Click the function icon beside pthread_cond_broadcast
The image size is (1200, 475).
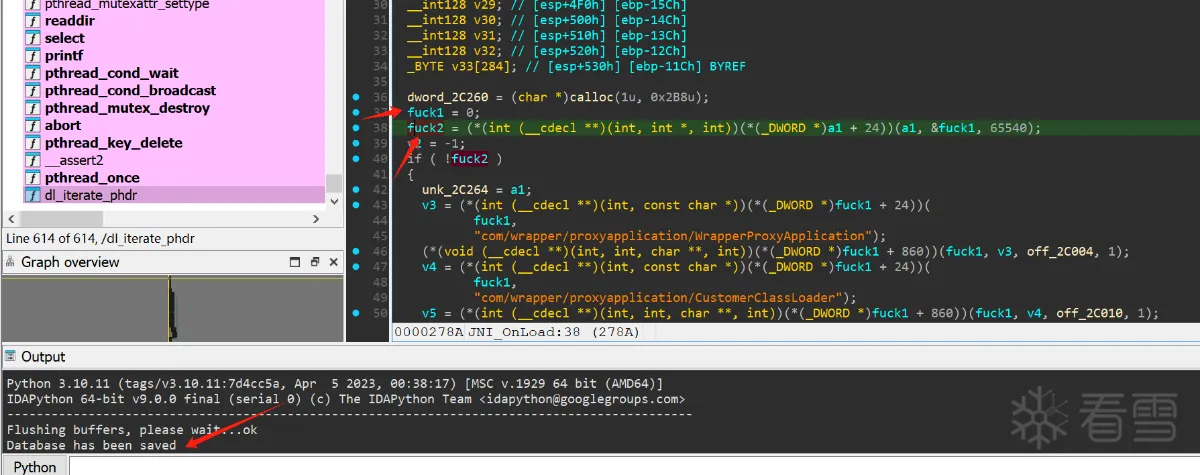(32, 90)
